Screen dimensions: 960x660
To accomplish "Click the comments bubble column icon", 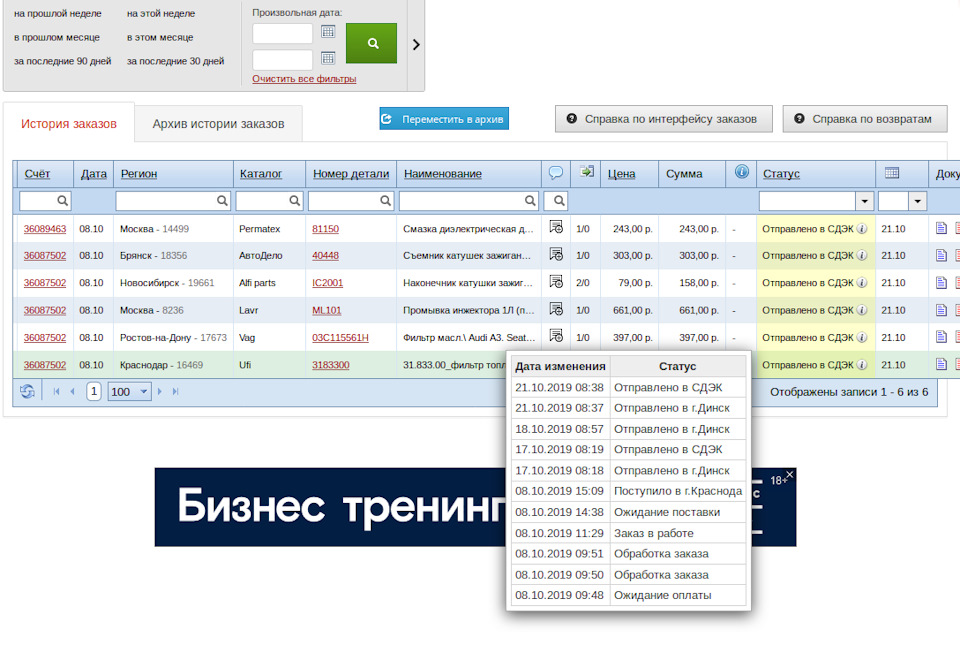I will pos(555,173).
